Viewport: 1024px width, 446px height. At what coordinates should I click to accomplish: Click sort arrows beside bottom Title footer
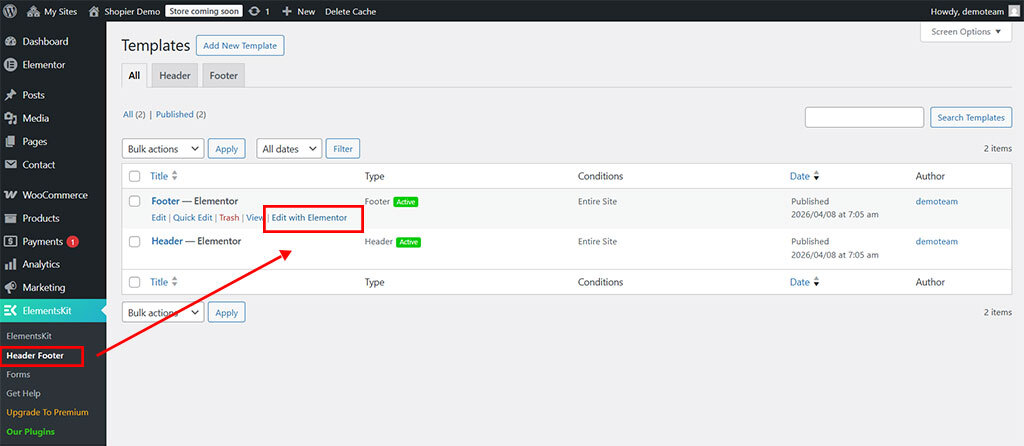pyautogui.click(x=174, y=282)
